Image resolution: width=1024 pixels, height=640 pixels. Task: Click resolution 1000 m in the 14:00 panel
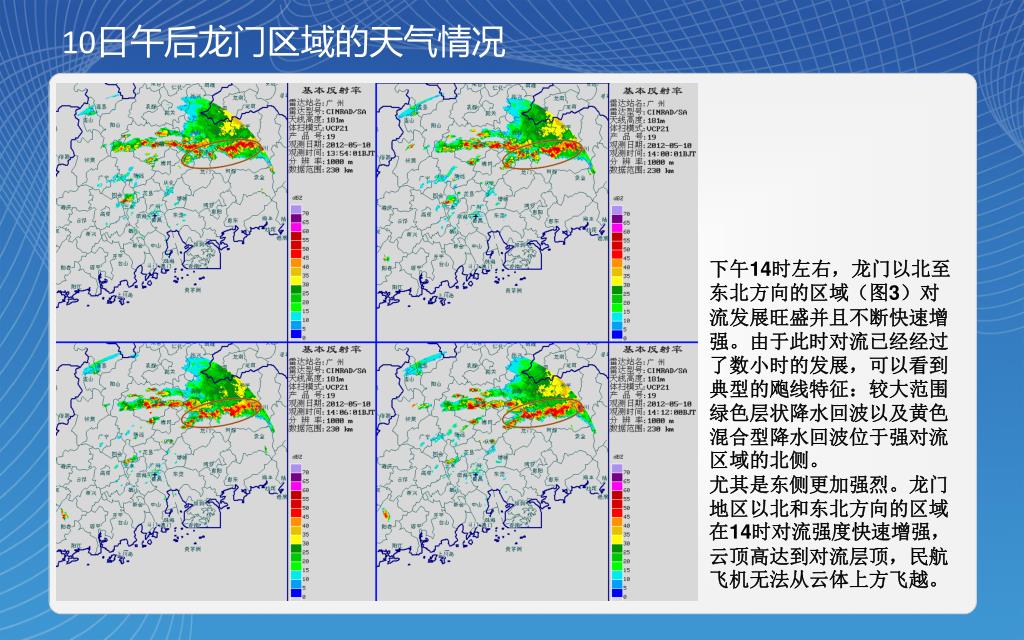click(660, 161)
